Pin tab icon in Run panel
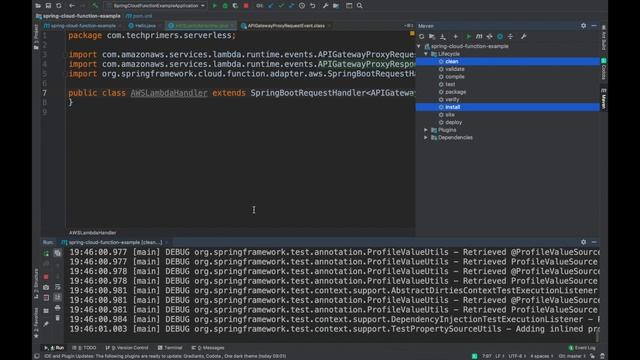 coord(46,324)
